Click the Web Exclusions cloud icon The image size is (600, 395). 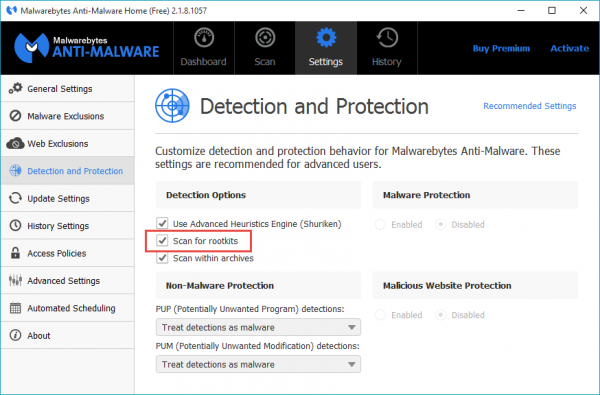15,143
